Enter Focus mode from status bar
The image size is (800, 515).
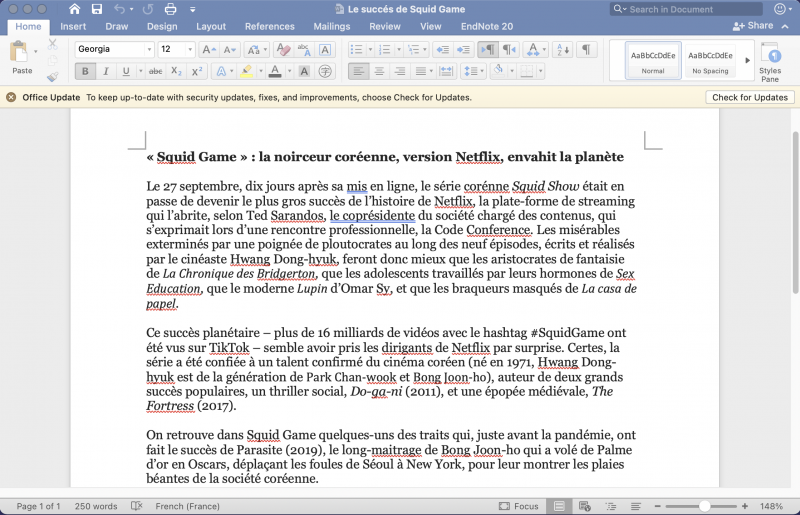click(x=518, y=506)
